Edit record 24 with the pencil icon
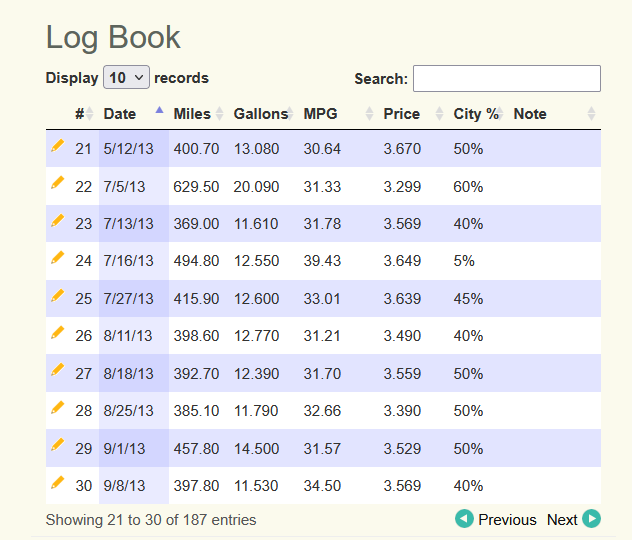The image size is (632, 540). [x=58, y=258]
